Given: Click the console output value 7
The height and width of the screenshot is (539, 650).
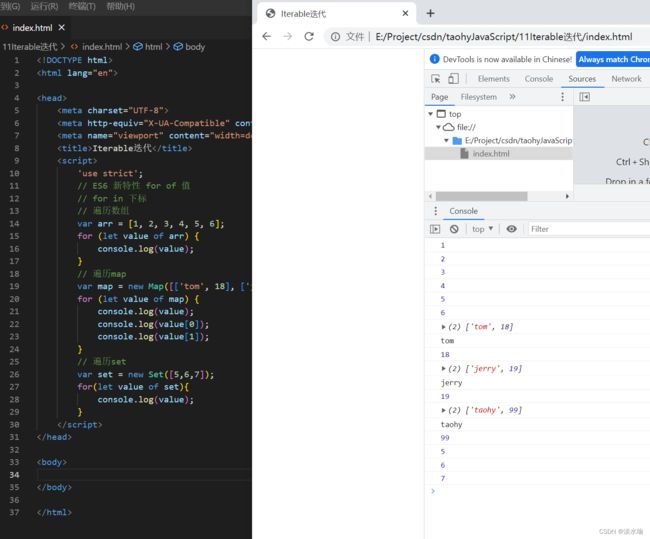Looking at the screenshot, I should pyautogui.click(x=443, y=478).
